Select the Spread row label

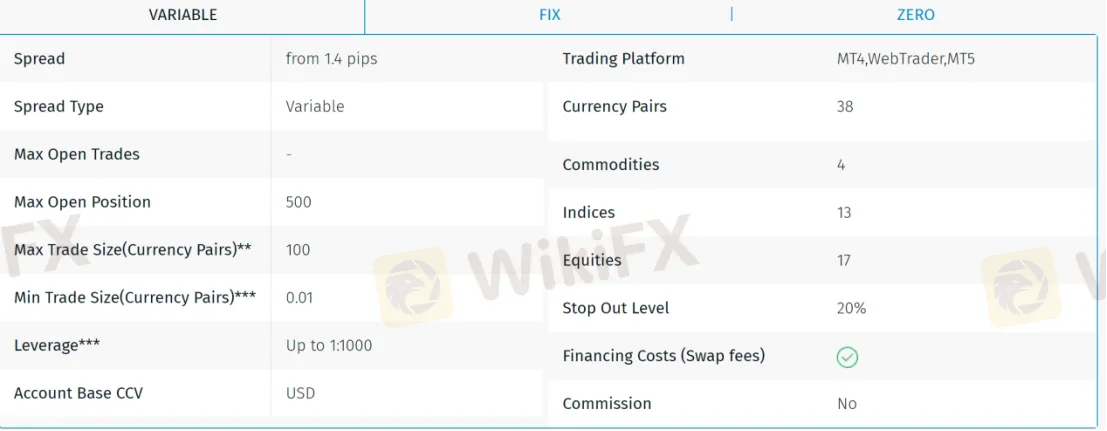tap(40, 59)
